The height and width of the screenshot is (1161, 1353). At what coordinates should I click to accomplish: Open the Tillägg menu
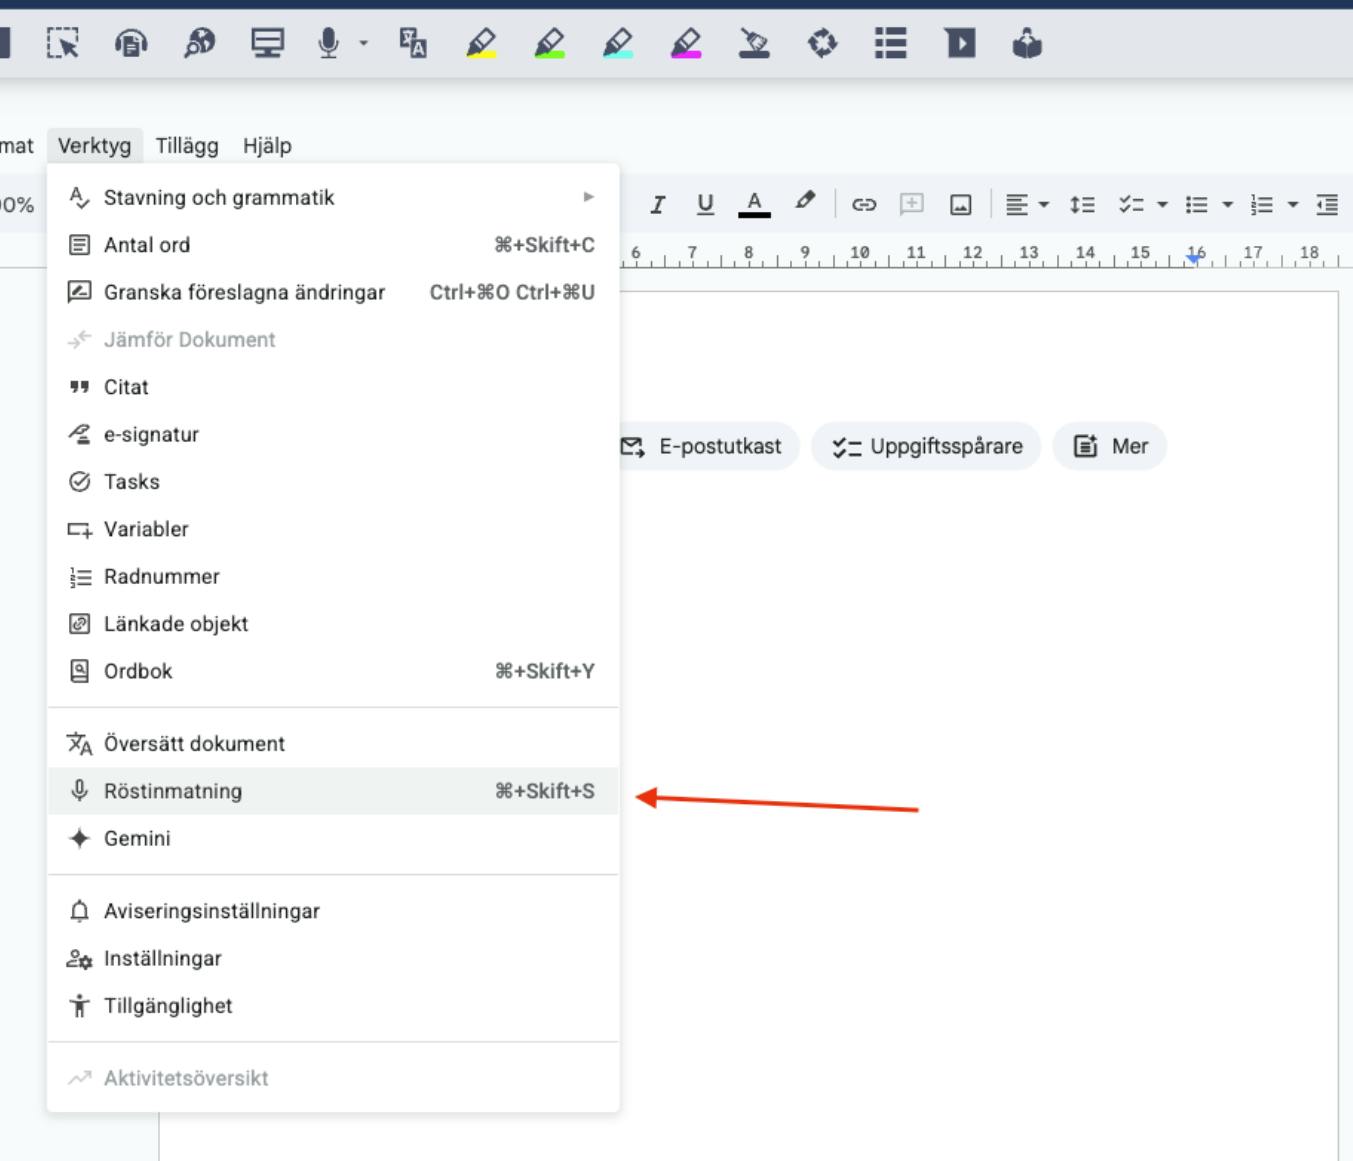click(187, 146)
